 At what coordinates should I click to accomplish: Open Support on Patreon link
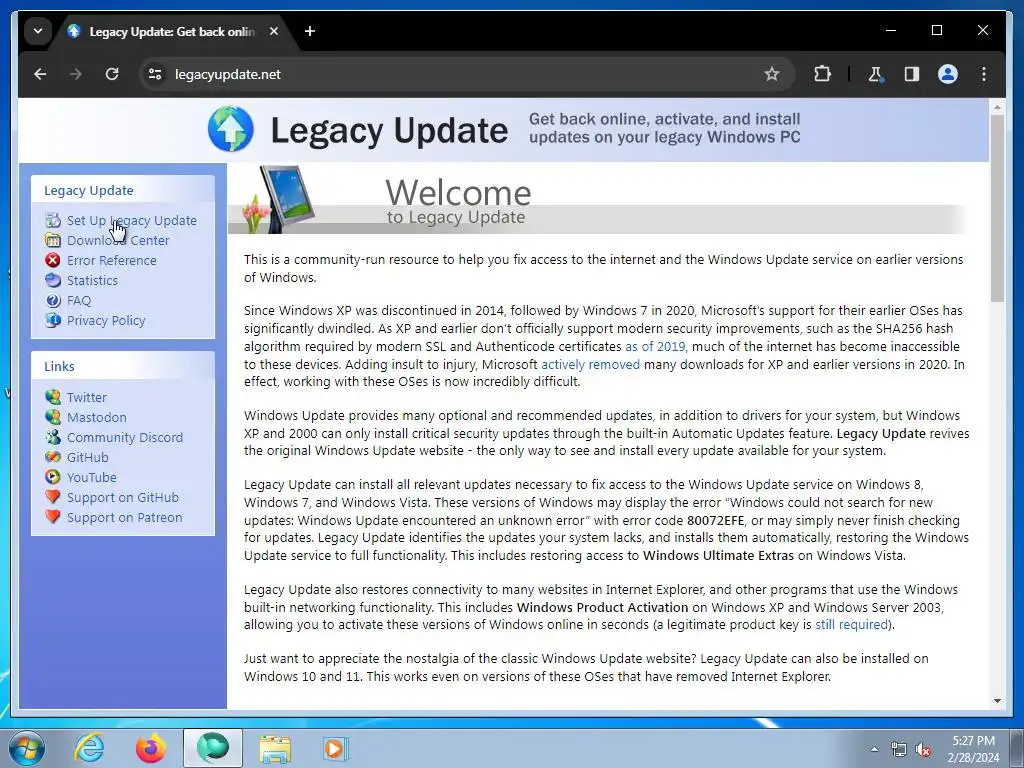(125, 518)
